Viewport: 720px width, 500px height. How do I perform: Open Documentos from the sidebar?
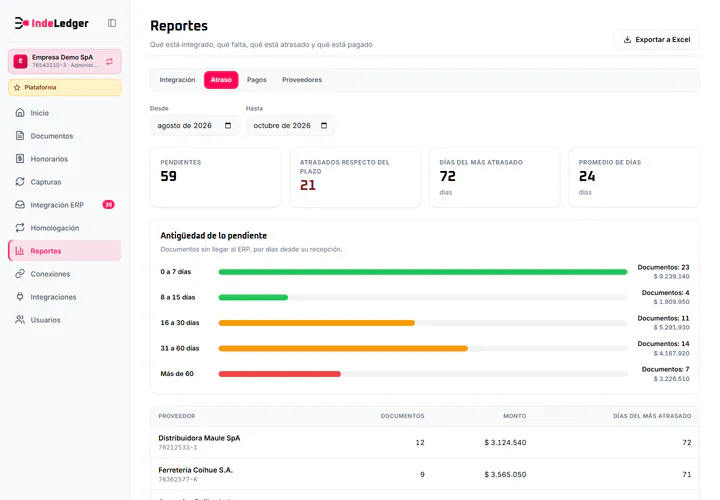pos(65,135)
